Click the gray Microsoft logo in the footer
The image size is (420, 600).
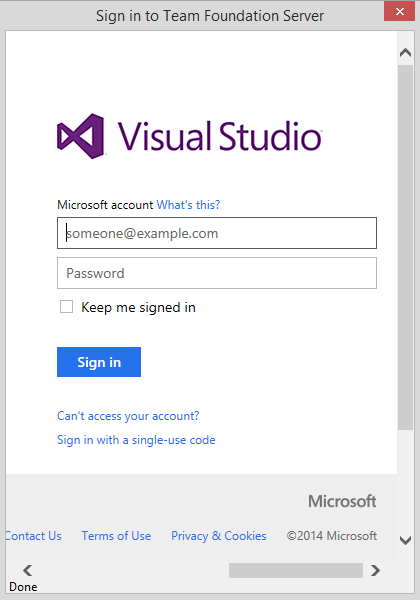(x=342, y=501)
